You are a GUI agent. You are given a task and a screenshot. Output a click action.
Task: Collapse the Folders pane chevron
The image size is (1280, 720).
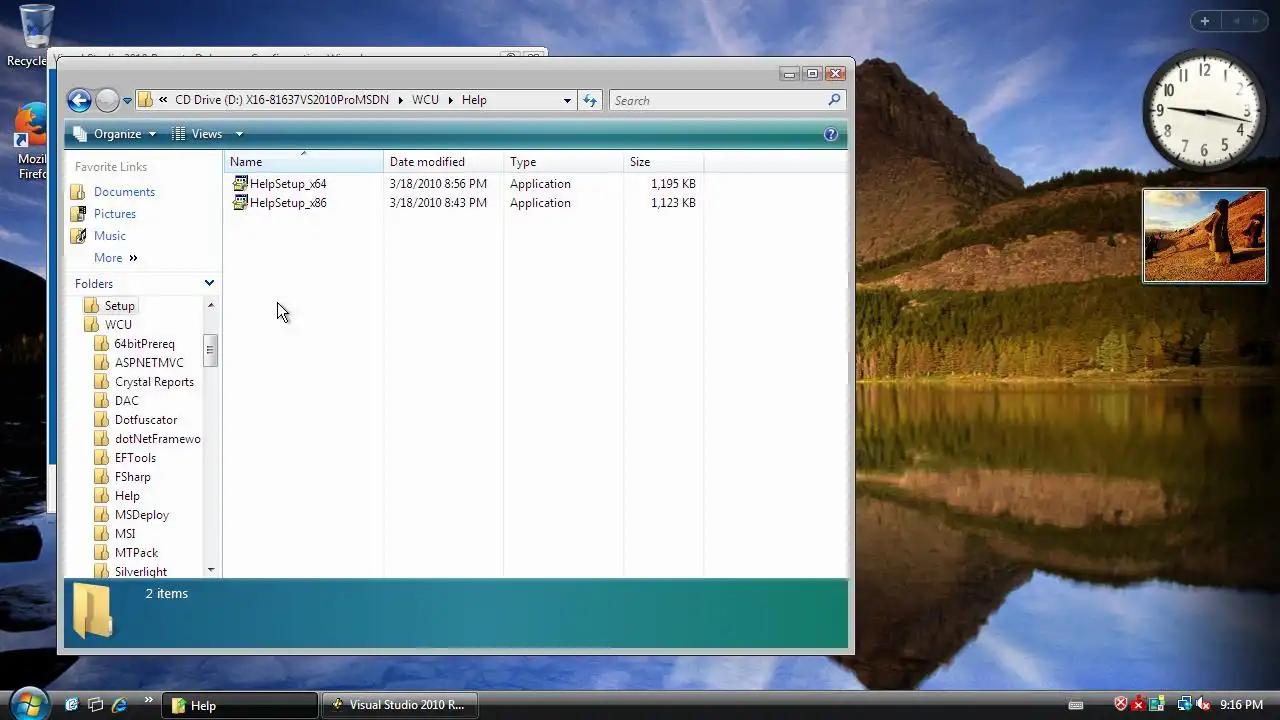(x=209, y=284)
